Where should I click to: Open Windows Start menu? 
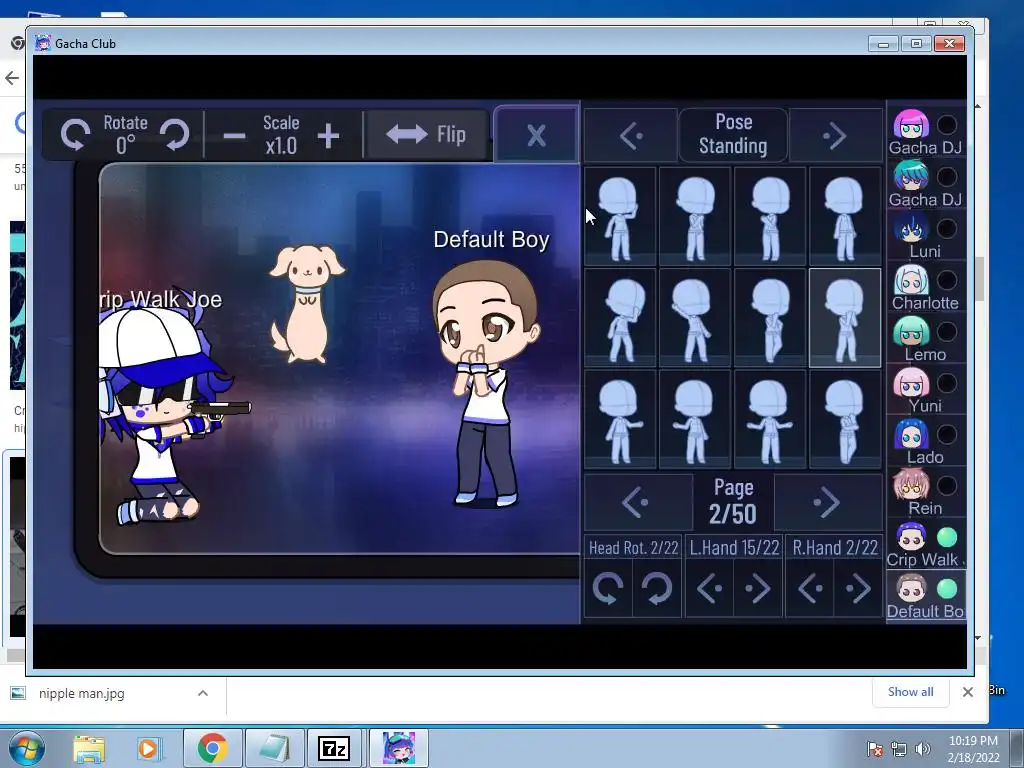tap(27, 749)
